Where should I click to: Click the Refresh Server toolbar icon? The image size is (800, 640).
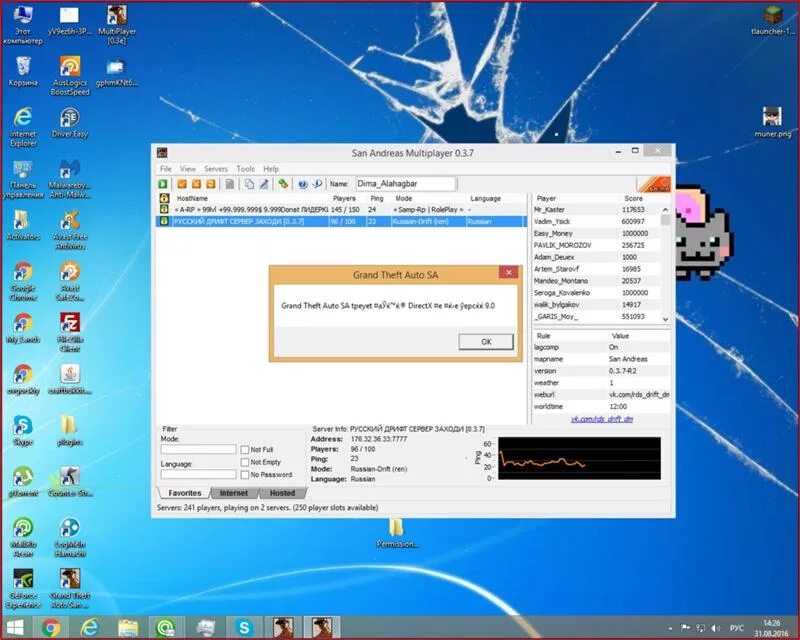point(211,184)
